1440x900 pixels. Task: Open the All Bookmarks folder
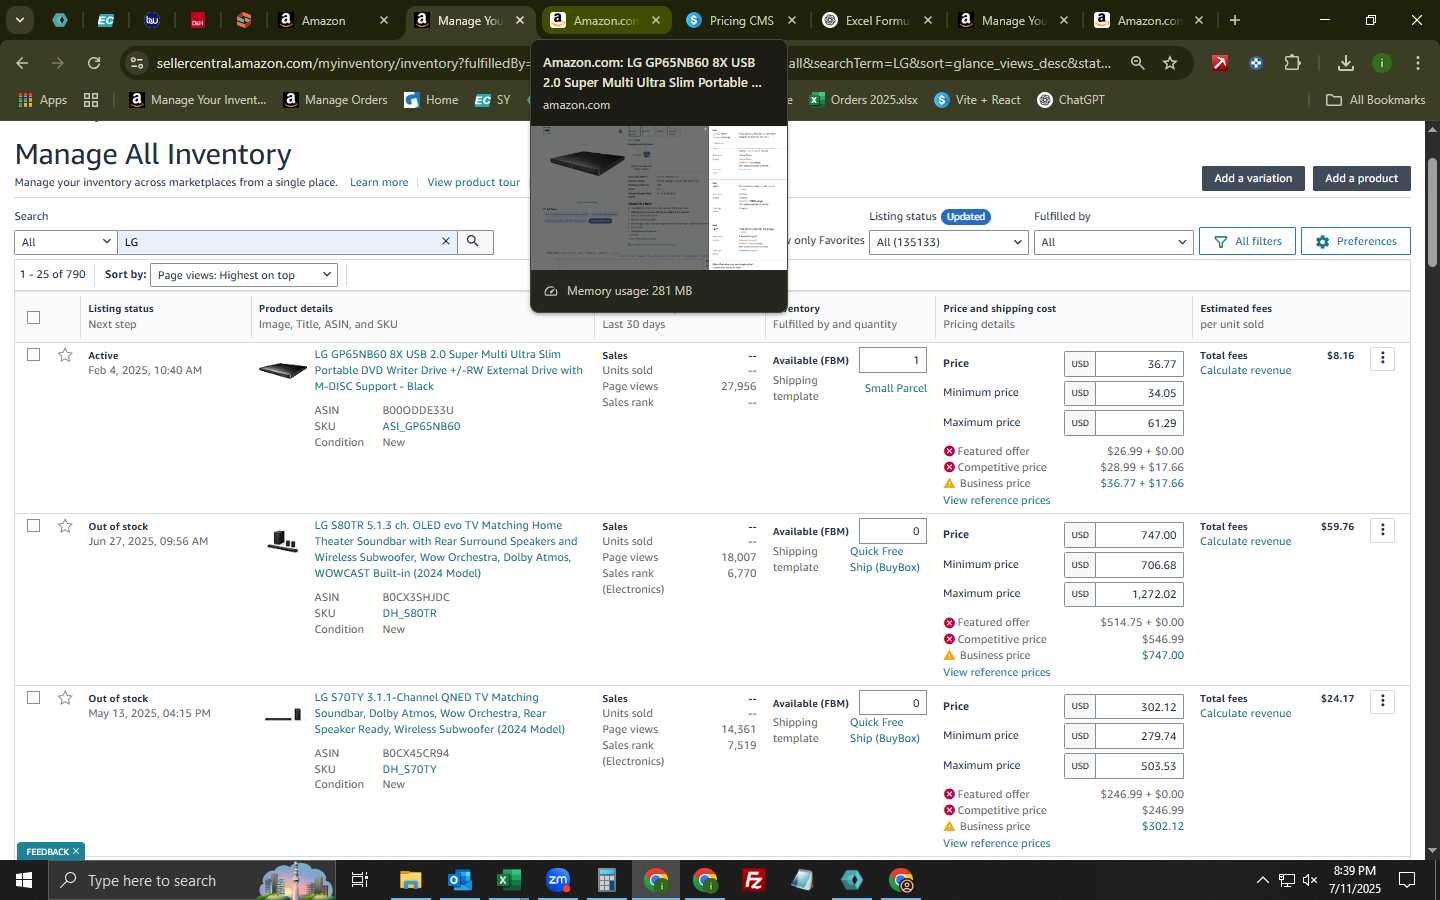pos(1375,100)
